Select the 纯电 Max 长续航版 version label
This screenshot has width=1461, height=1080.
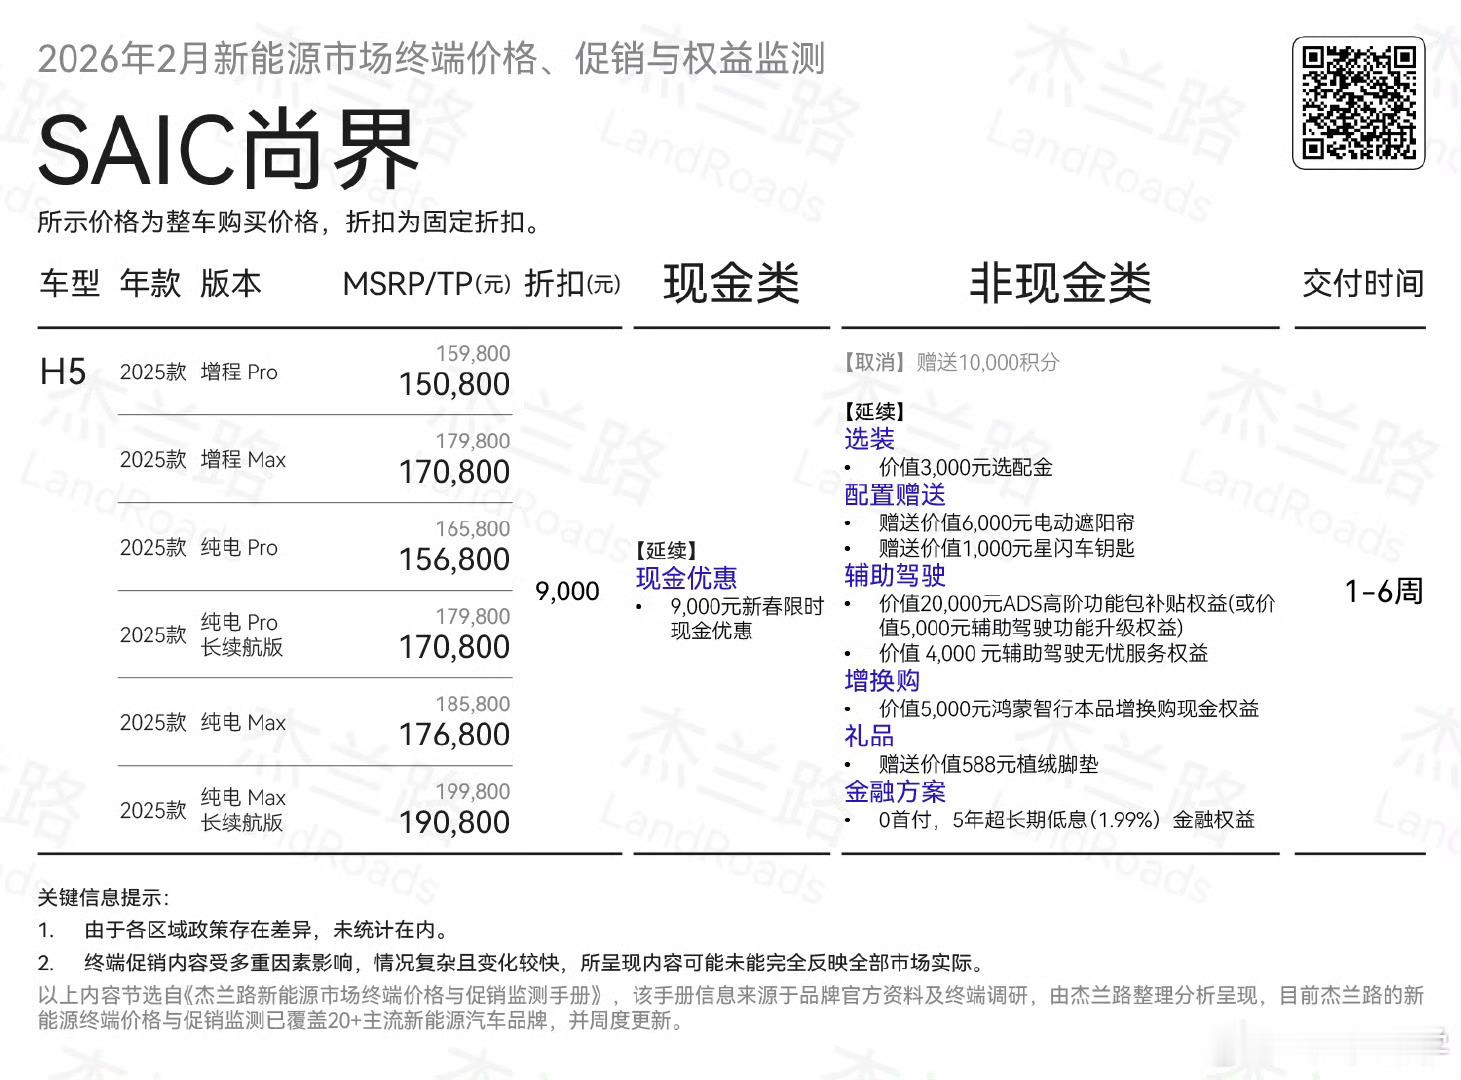point(243,809)
